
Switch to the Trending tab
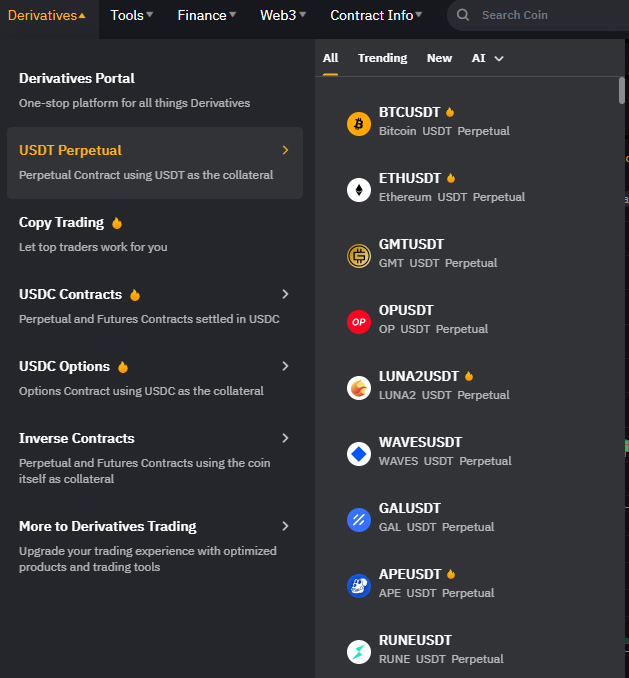382,58
